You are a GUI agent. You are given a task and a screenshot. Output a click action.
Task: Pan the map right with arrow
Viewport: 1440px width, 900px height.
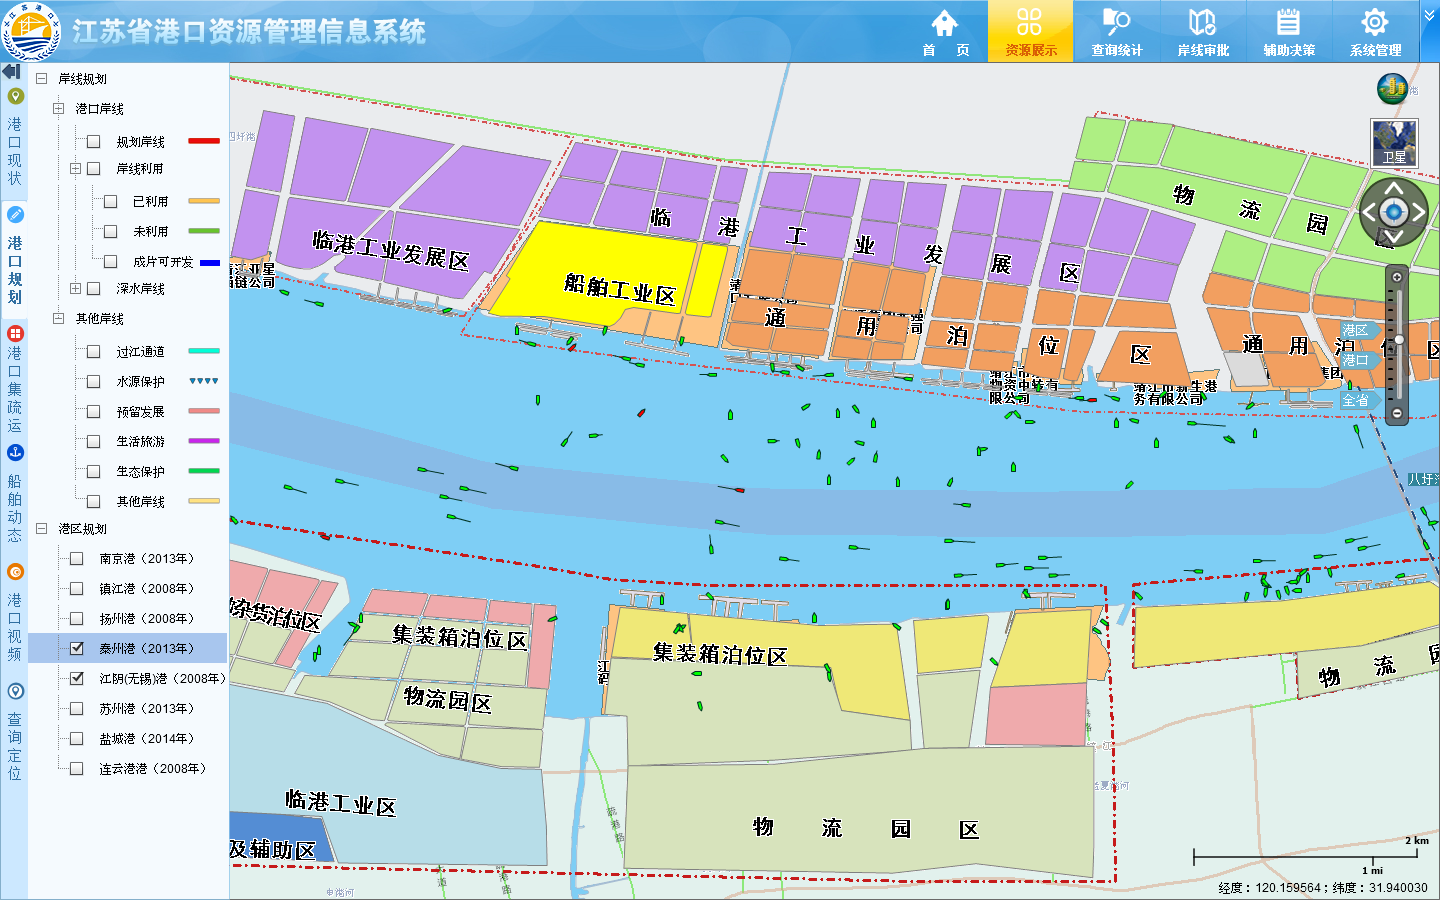tap(1419, 212)
